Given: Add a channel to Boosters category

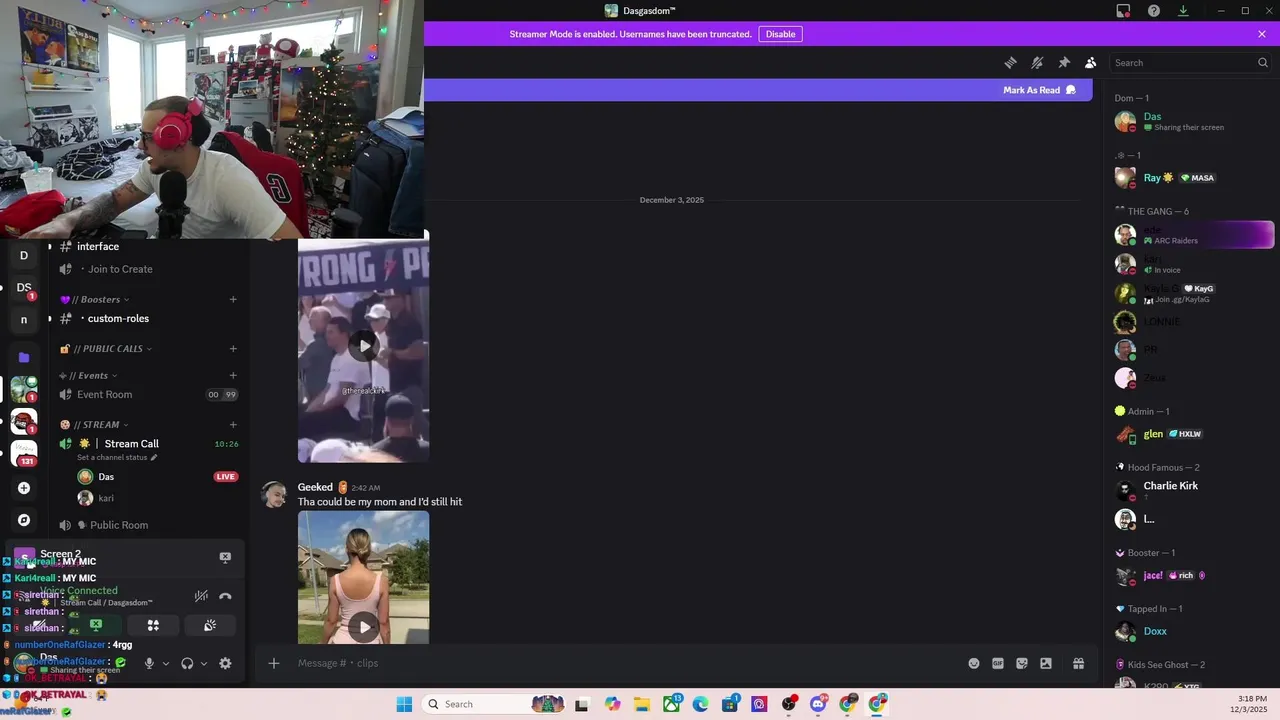Looking at the screenshot, I should pyautogui.click(x=233, y=299).
